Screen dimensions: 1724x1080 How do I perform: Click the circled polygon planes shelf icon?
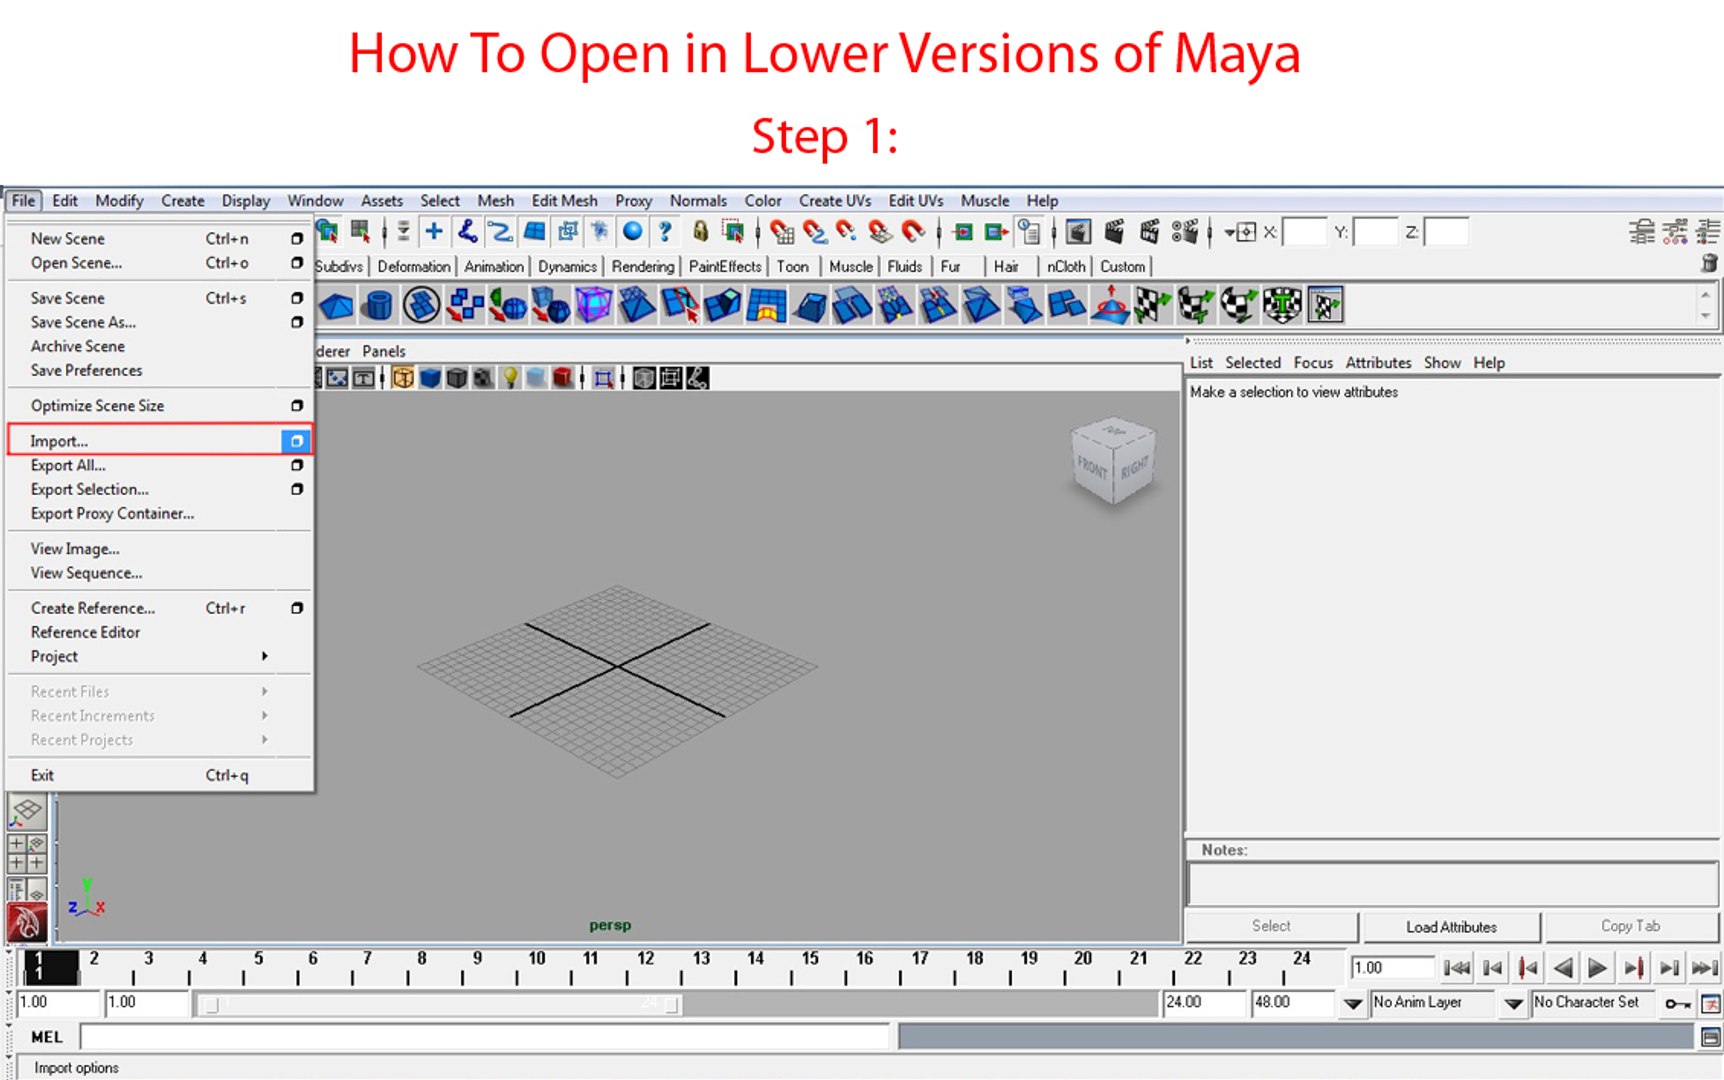(x=421, y=305)
